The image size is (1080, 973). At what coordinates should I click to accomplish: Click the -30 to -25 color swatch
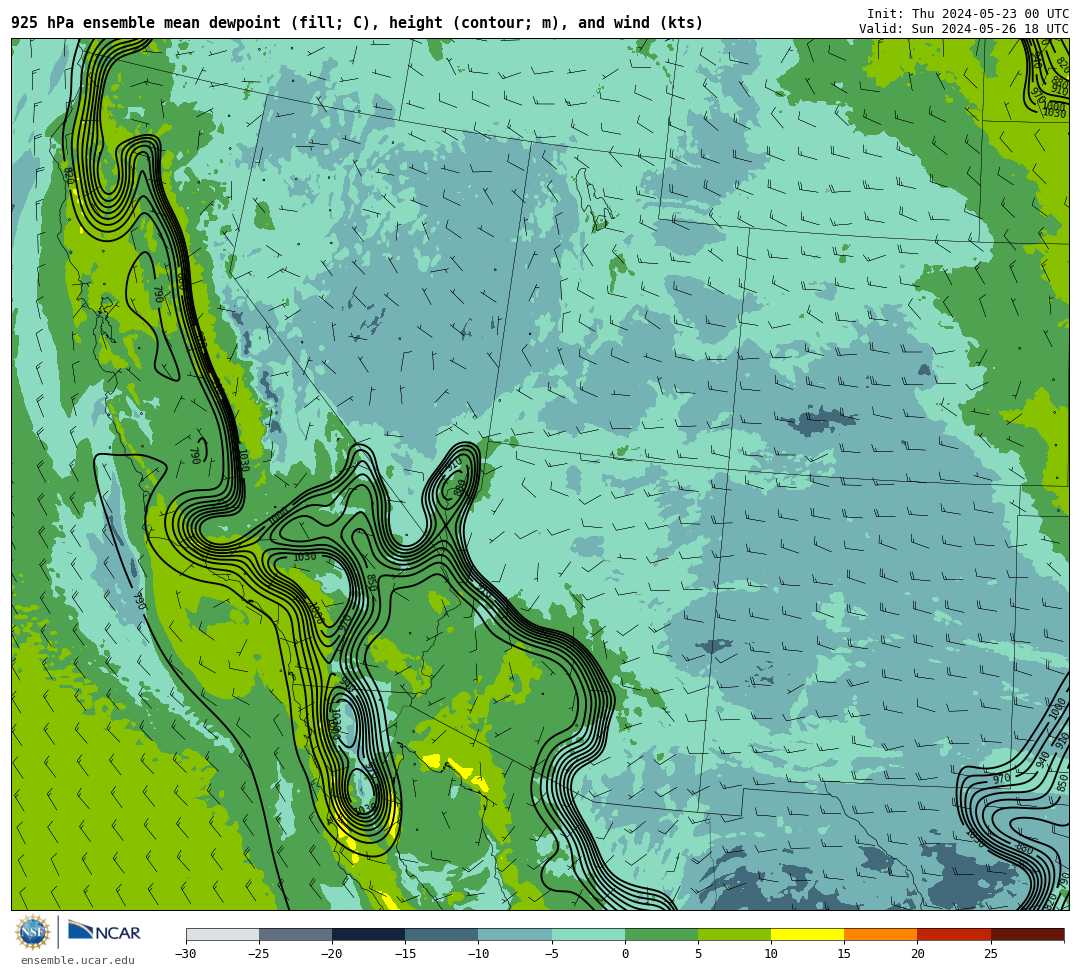pos(222,934)
